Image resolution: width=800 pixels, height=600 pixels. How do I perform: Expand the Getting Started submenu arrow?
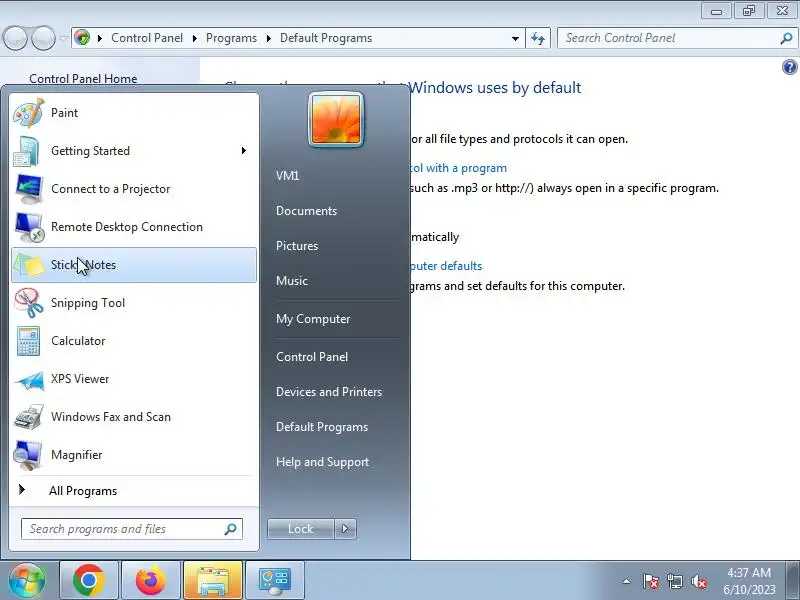(x=244, y=151)
